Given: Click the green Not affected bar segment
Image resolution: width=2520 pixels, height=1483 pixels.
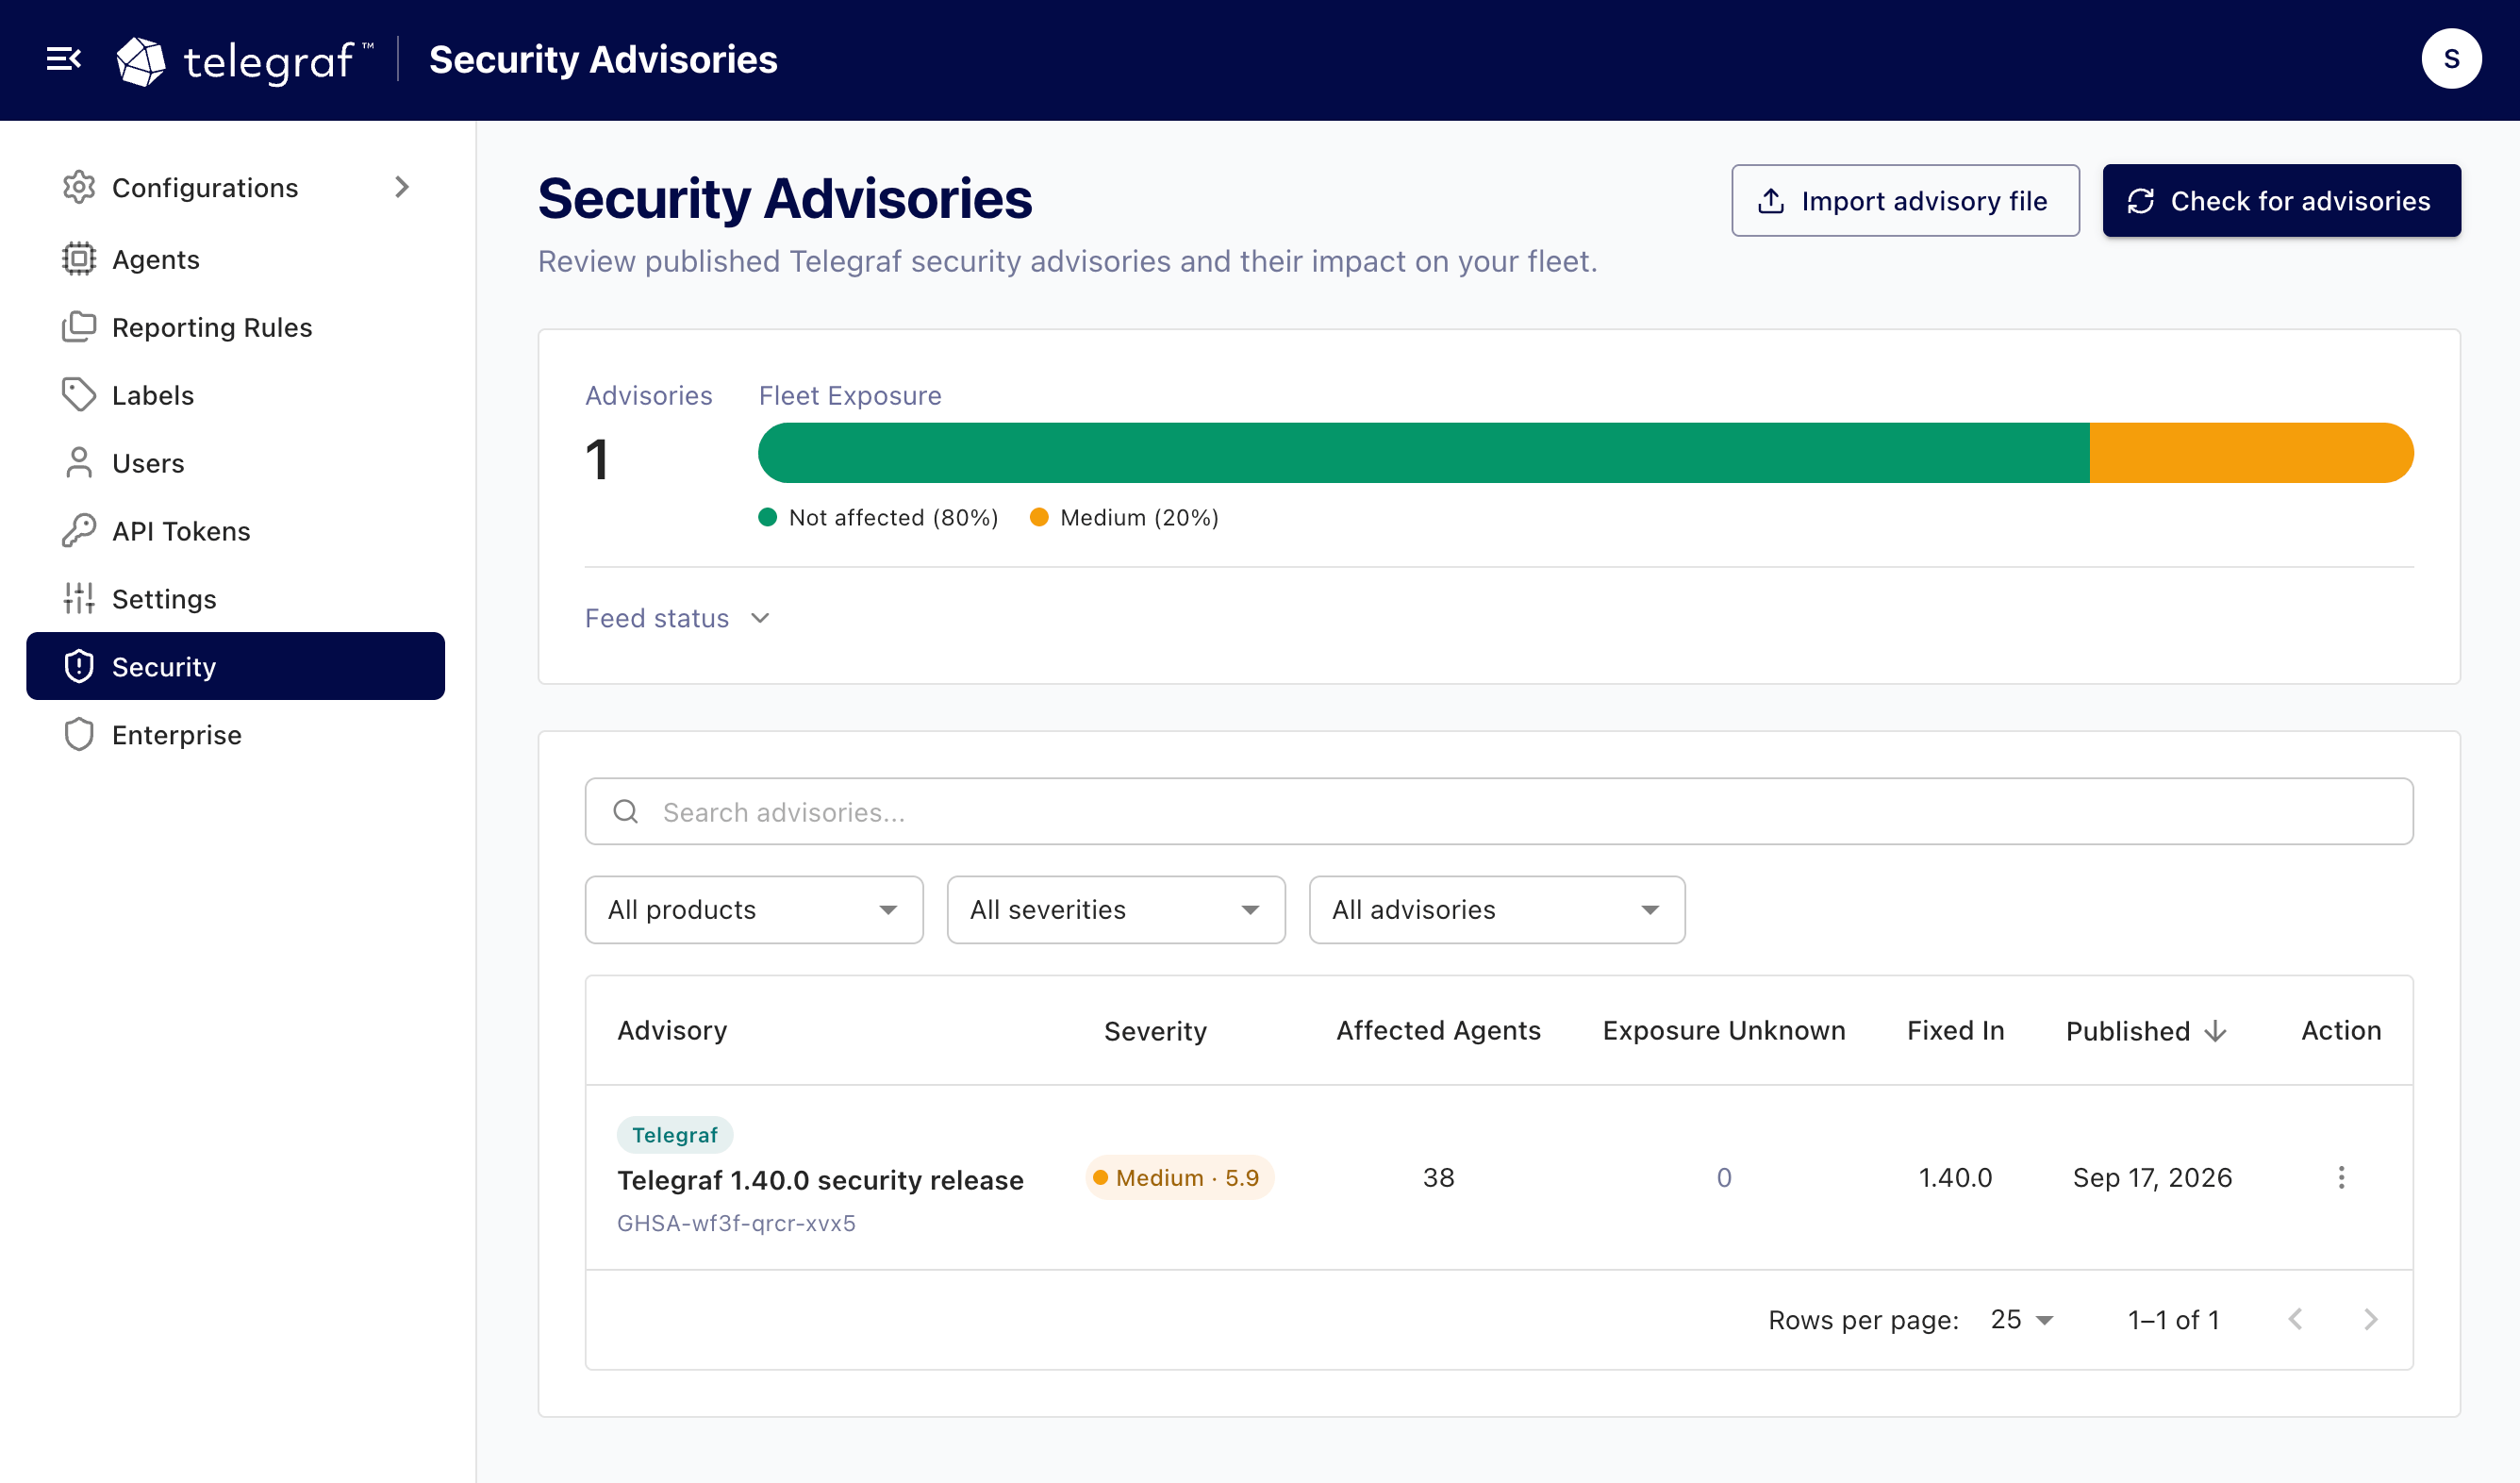Looking at the screenshot, I should click(x=1424, y=453).
